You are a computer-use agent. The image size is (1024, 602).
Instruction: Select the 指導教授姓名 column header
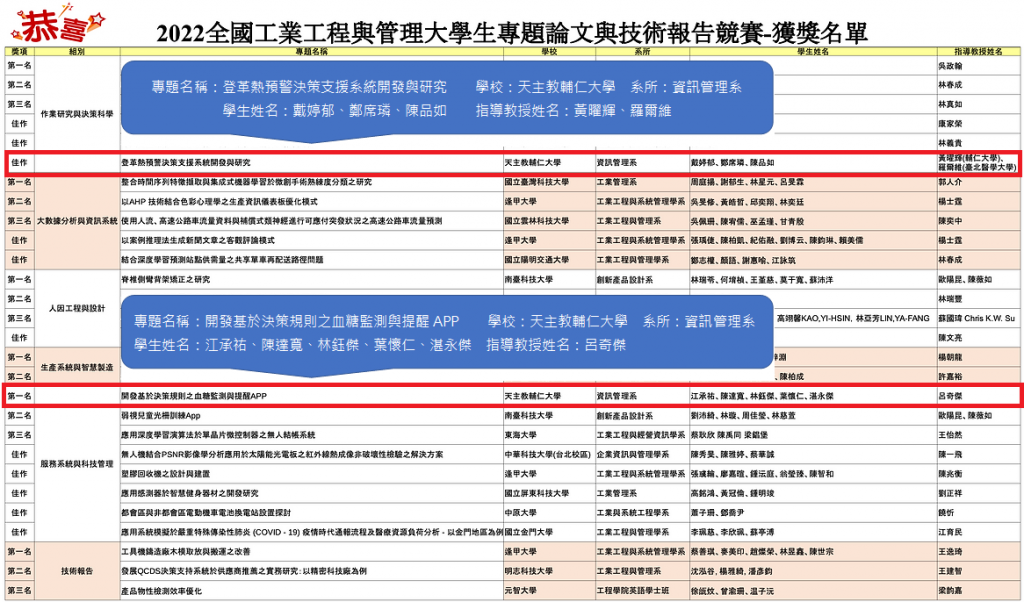977,50
